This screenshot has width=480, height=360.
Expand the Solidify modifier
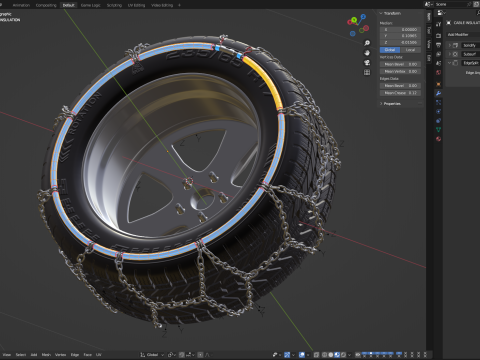click(450, 45)
